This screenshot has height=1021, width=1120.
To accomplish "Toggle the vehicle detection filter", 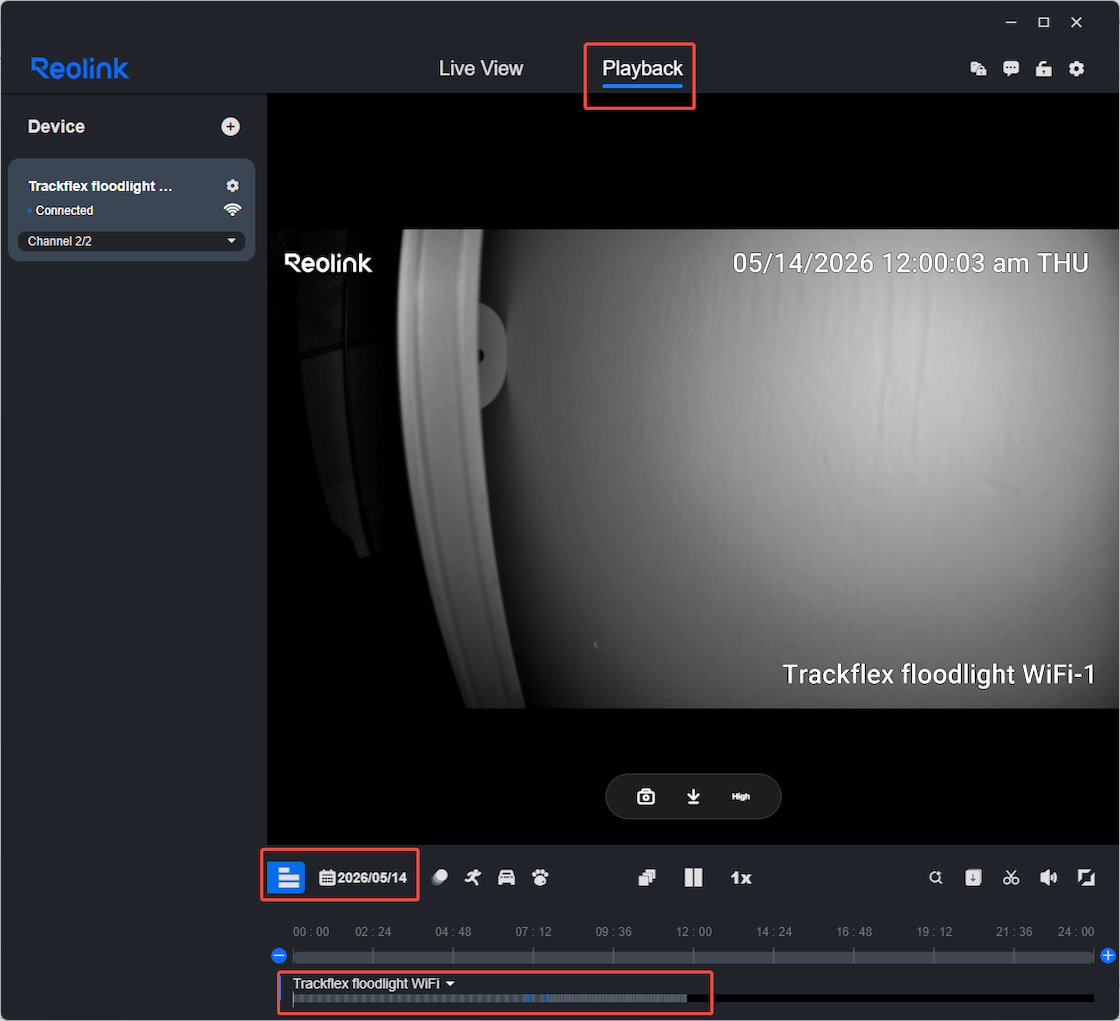I will 506,877.
